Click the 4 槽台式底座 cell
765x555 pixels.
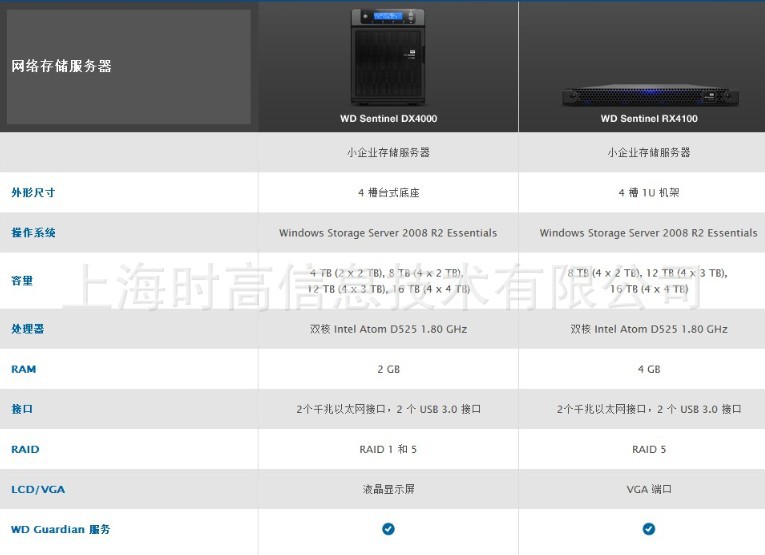[389, 193]
